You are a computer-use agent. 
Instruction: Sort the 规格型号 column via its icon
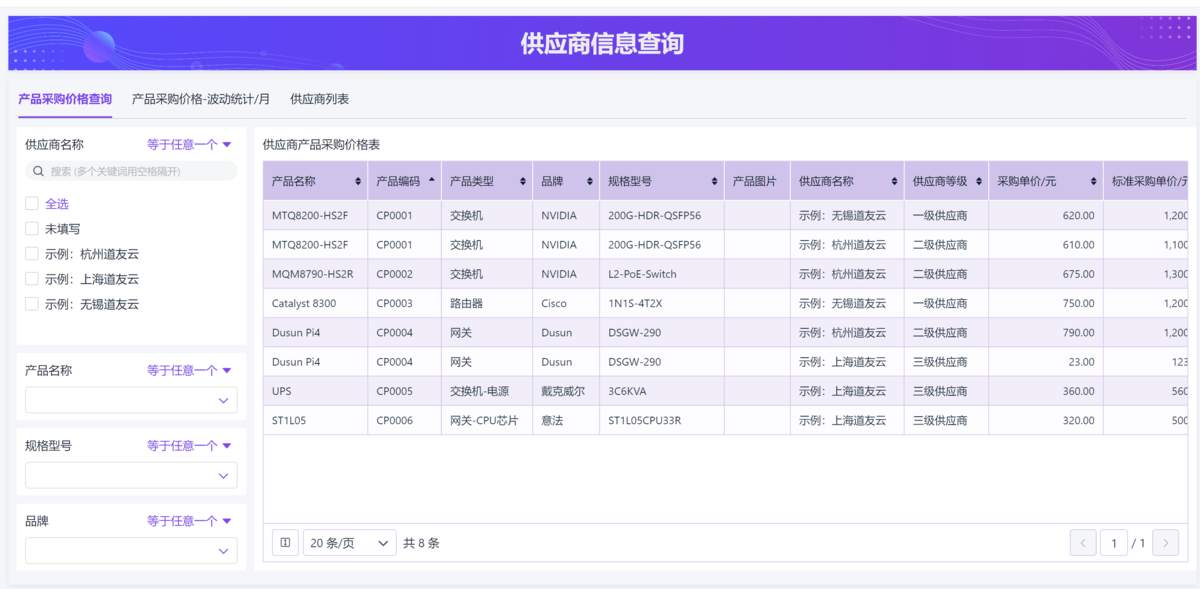pyautogui.click(x=714, y=182)
